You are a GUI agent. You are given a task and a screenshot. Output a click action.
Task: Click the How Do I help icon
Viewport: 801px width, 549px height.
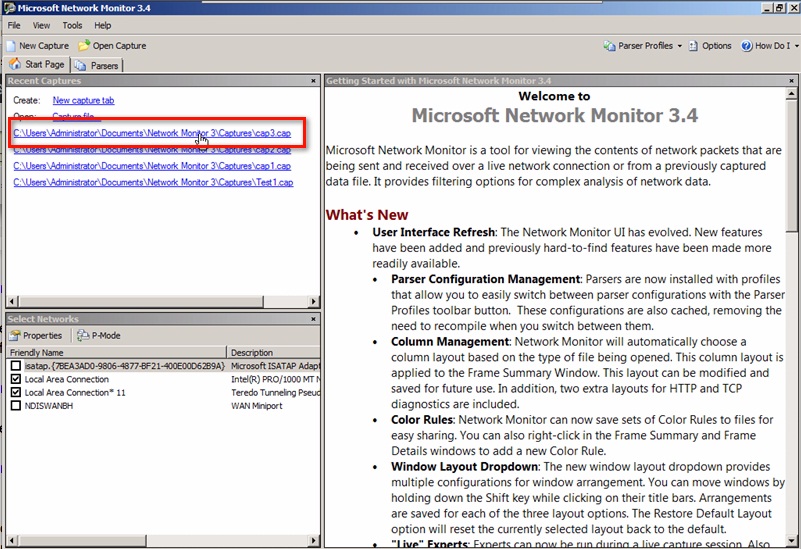746,46
